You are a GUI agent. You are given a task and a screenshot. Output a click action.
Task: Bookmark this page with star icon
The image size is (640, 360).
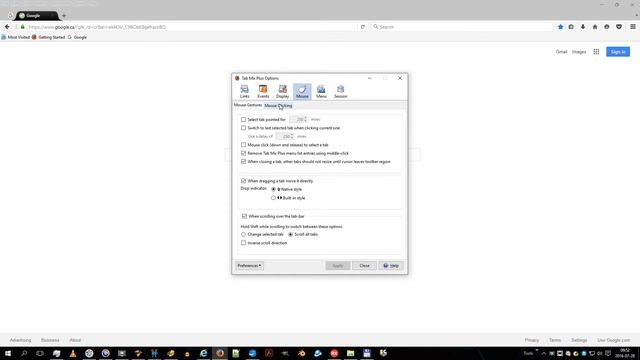click(560, 27)
